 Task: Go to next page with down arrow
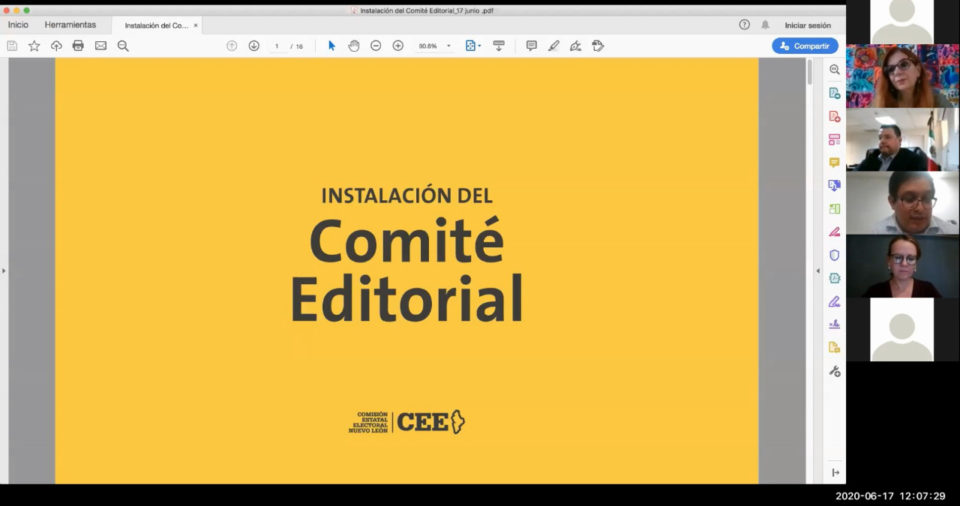tap(254, 46)
